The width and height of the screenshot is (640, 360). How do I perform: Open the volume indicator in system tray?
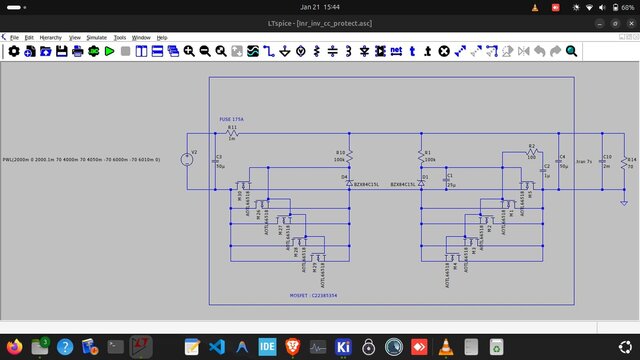pyautogui.click(x=602, y=7)
